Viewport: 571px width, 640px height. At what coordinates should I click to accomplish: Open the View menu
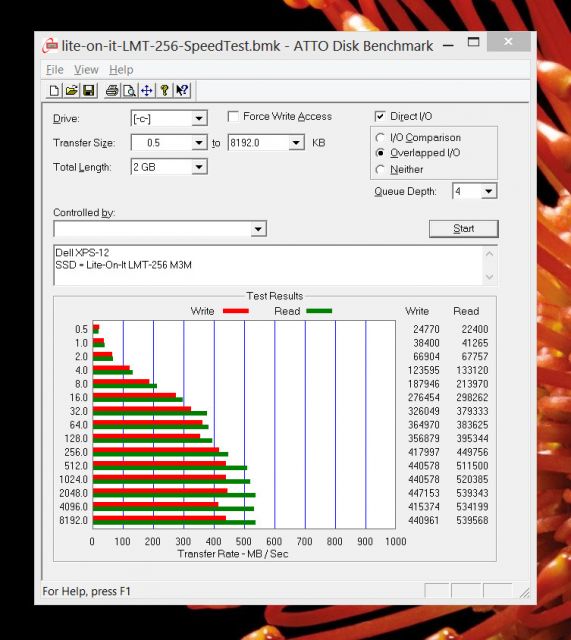pos(86,70)
